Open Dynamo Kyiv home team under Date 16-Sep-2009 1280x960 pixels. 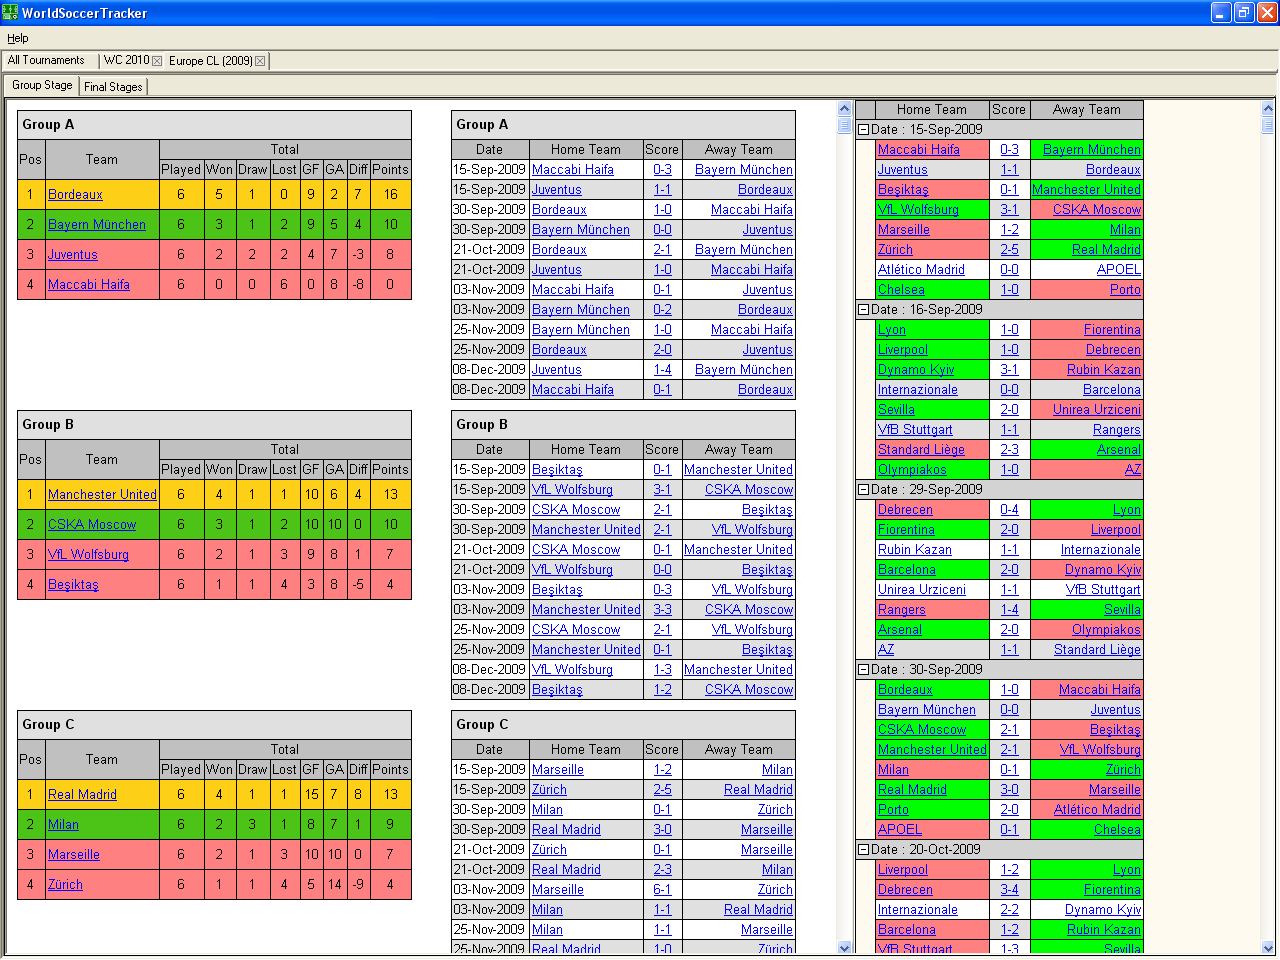916,370
